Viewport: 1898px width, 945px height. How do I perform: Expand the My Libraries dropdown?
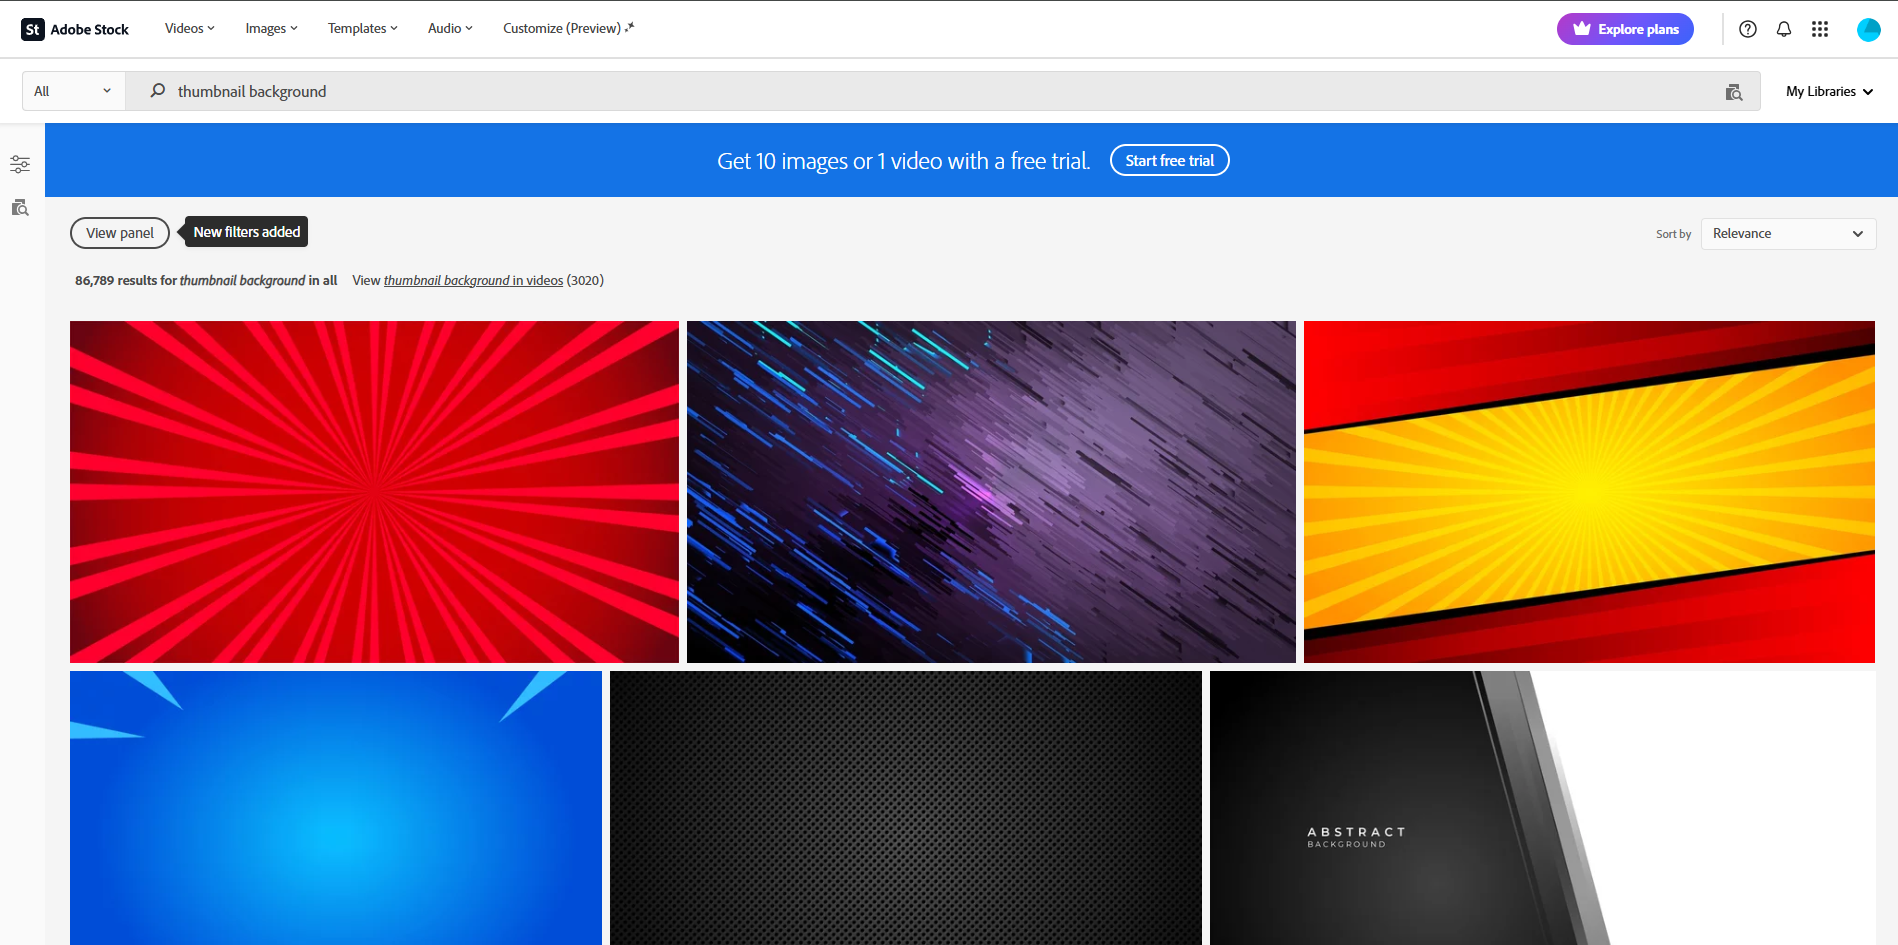point(1828,91)
